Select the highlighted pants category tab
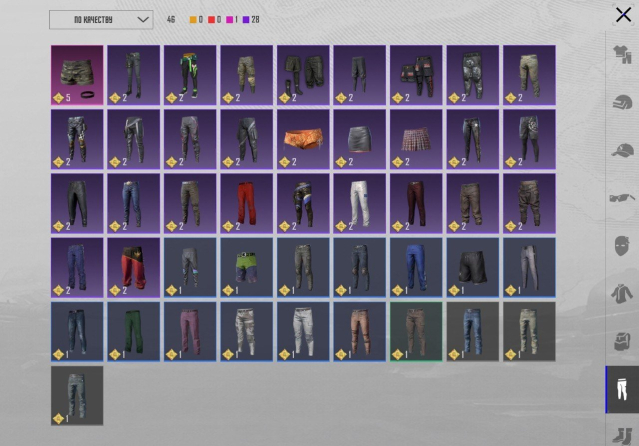 coord(622,389)
